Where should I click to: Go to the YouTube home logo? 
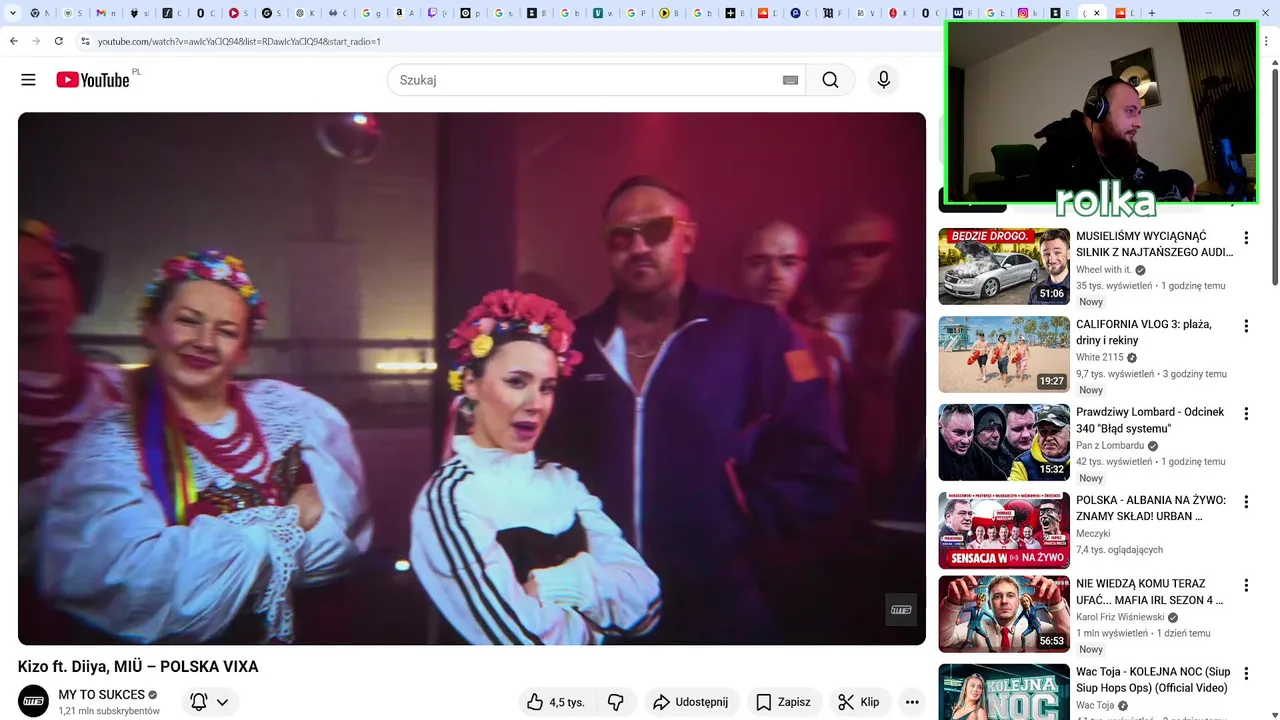coord(93,80)
